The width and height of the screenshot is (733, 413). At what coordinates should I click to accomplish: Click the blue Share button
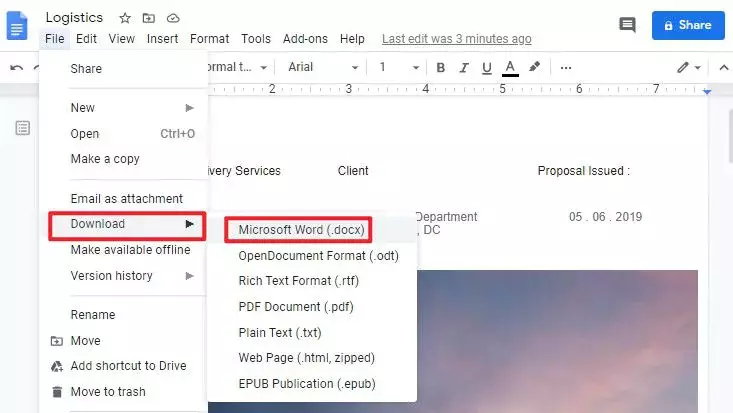[688, 25]
